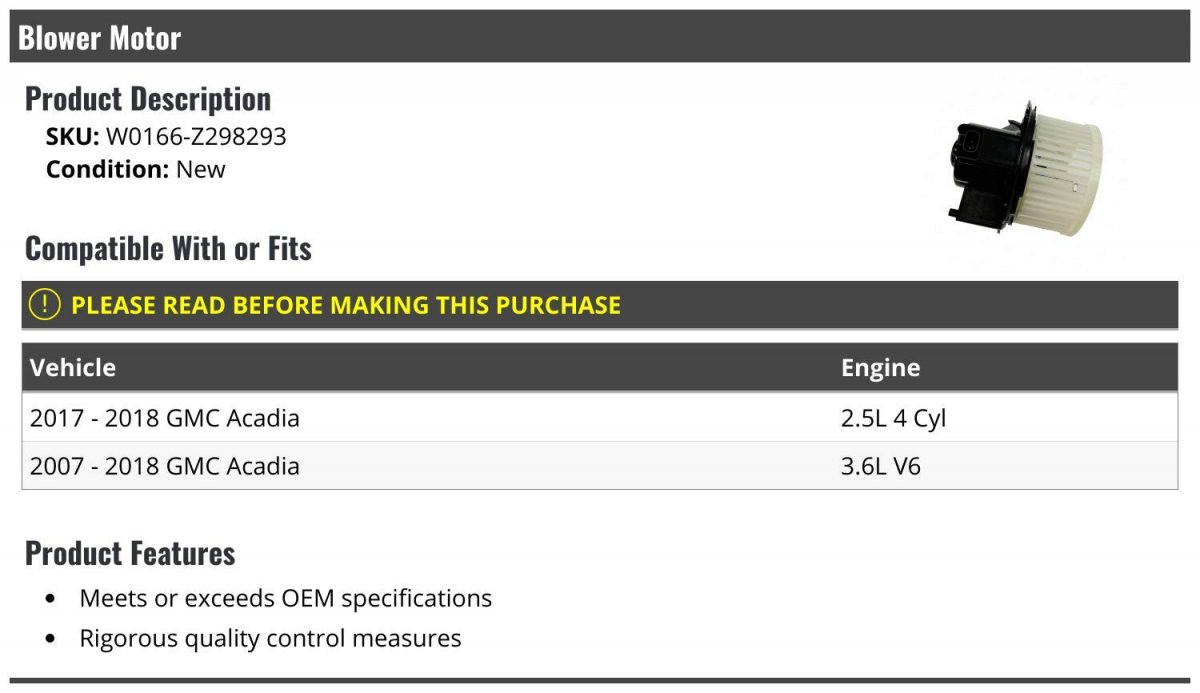This screenshot has width=1200, height=693.
Task: Select the Compatible With or Fits heading
Action: coord(168,248)
